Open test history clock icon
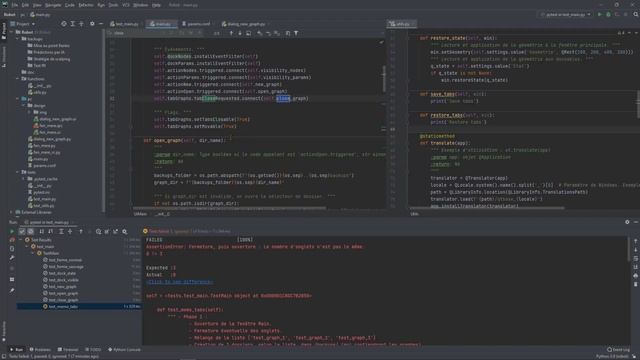This screenshot has width=640, height=360. (98, 231)
